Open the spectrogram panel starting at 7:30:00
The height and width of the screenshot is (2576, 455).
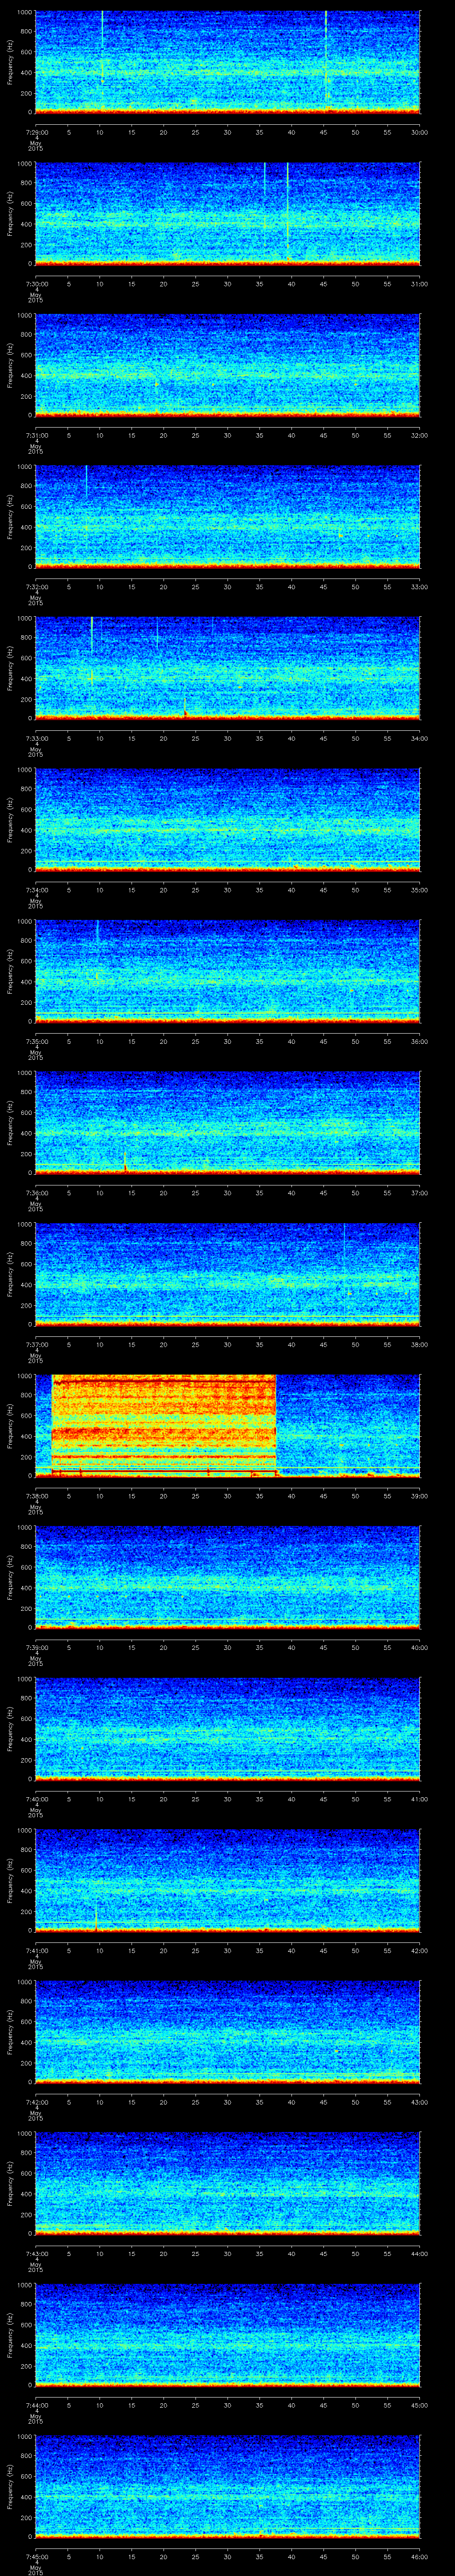tap(227, 213)
